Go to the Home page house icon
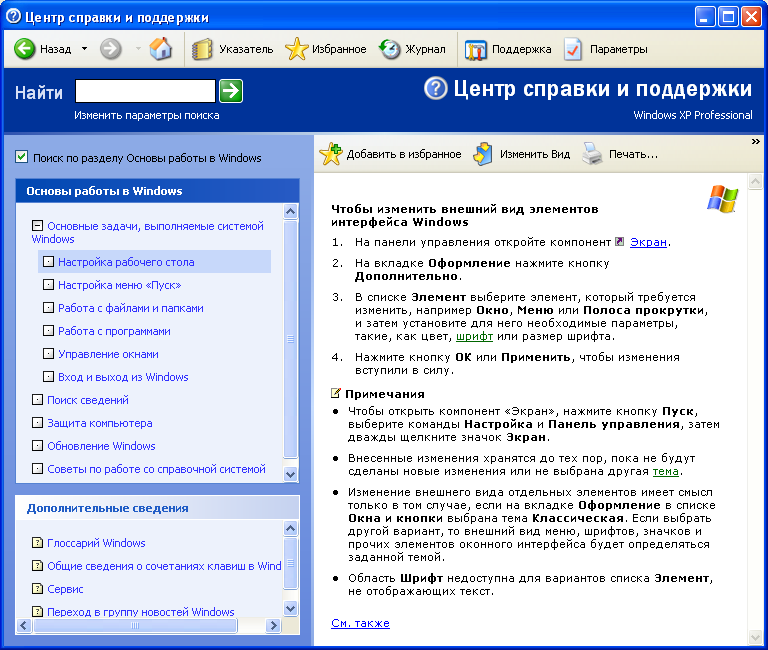Viewport: 768px width, 650px height. point(161,48)
